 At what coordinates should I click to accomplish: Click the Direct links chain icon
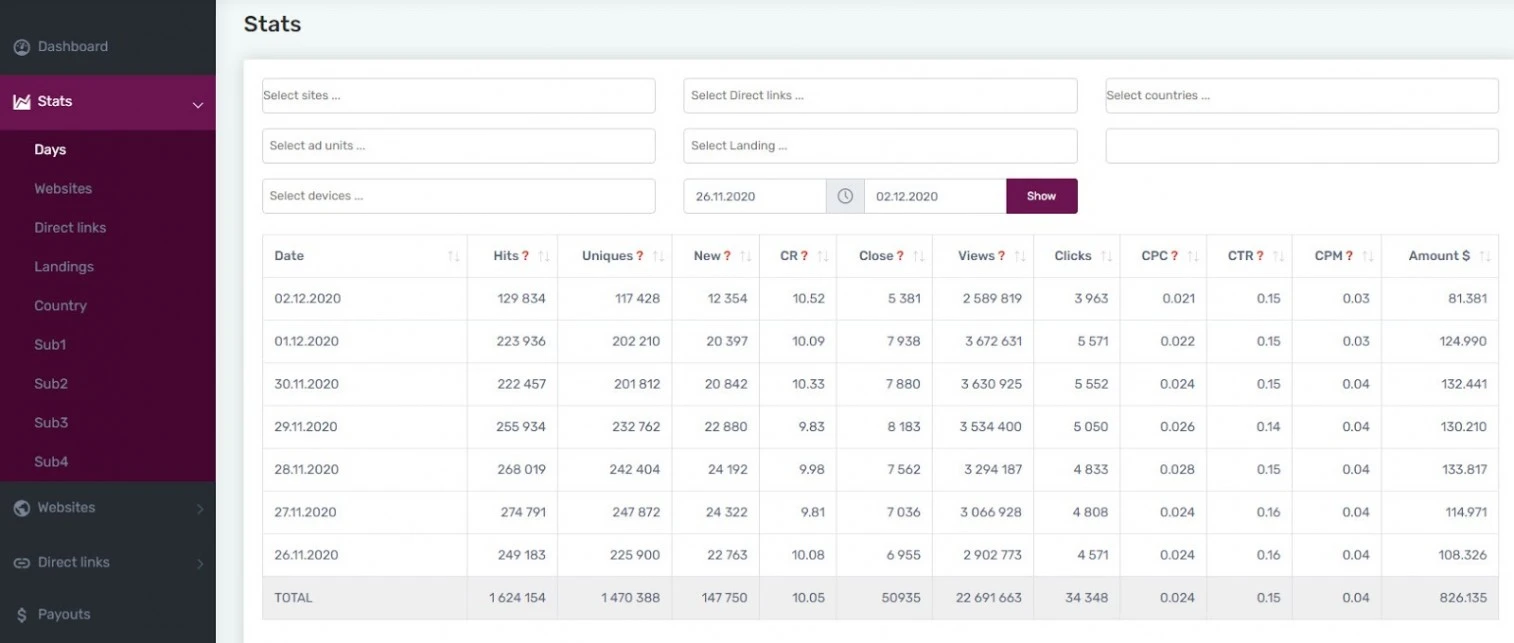[21, 563]
